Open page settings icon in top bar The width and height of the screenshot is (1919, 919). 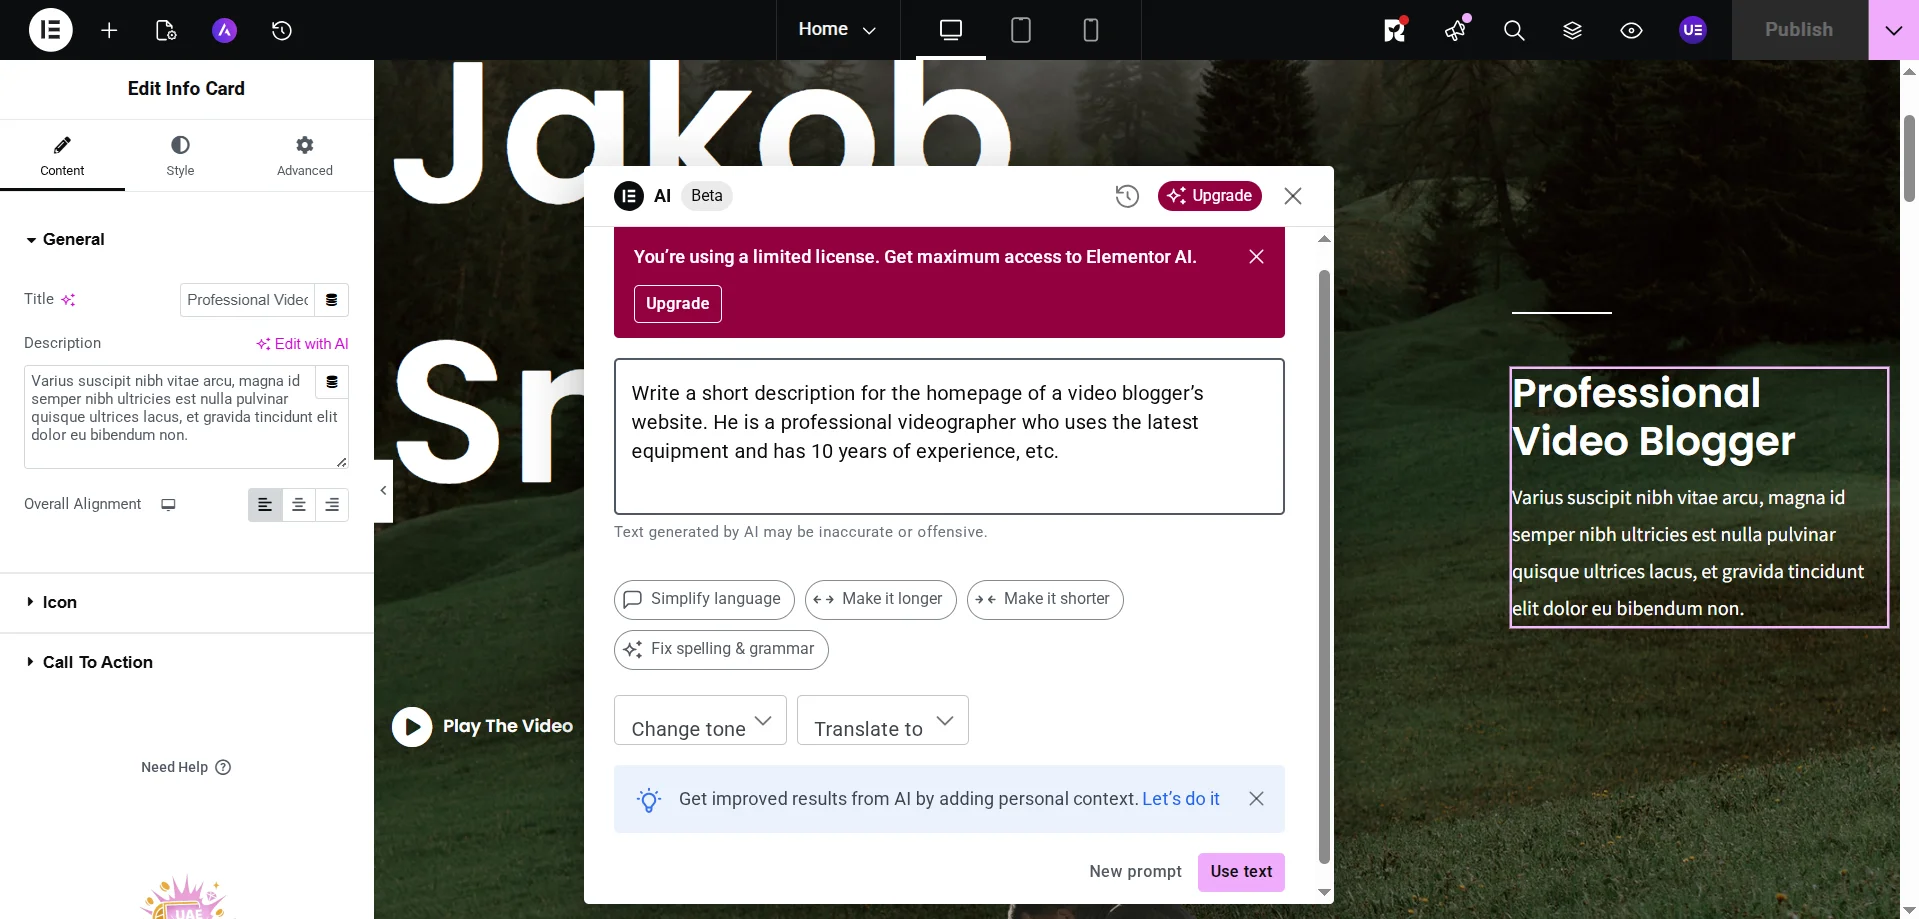pyautogui.click(x=165, y=30)
